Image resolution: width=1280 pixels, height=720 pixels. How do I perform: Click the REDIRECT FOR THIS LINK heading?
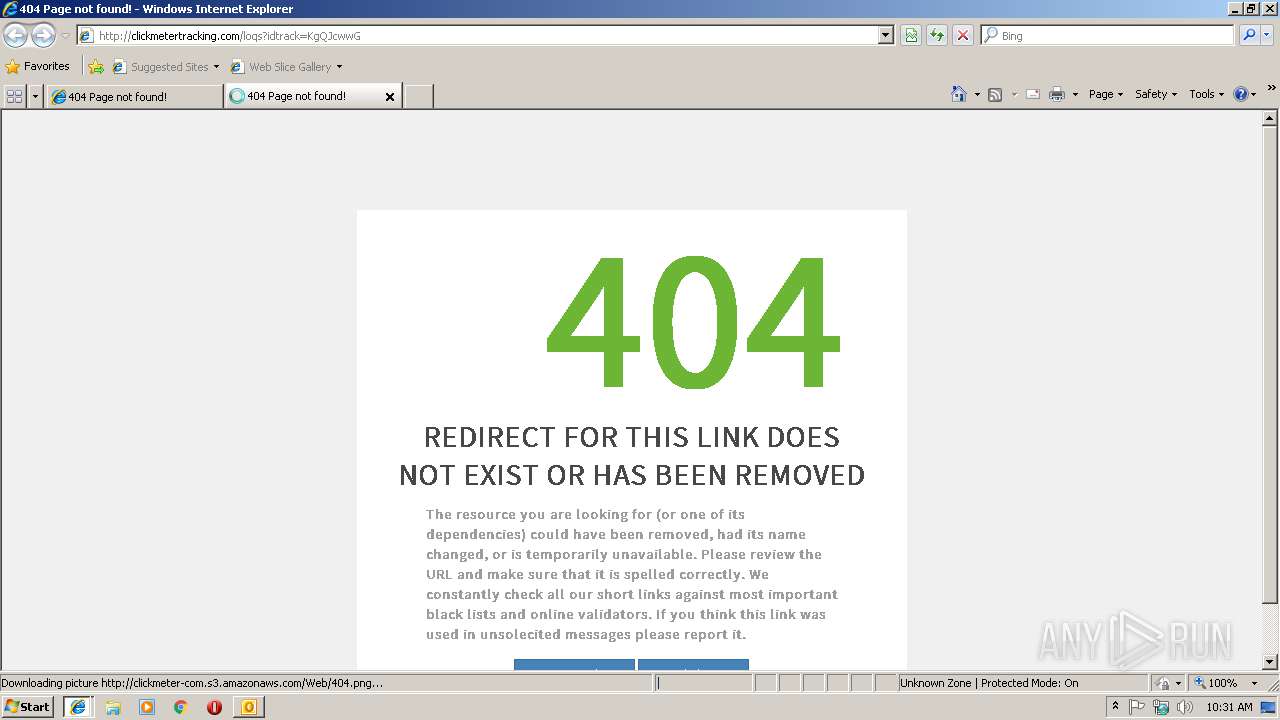point(632,456)
